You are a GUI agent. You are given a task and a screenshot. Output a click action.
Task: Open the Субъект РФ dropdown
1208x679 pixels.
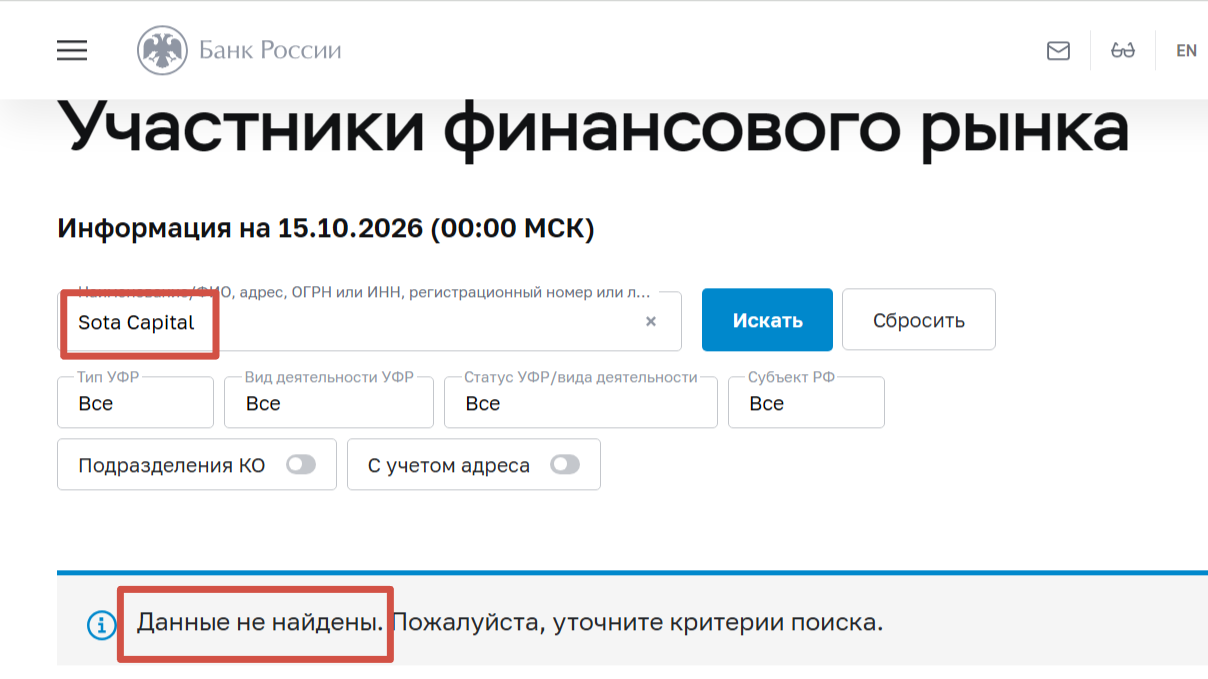pos(806,402)
